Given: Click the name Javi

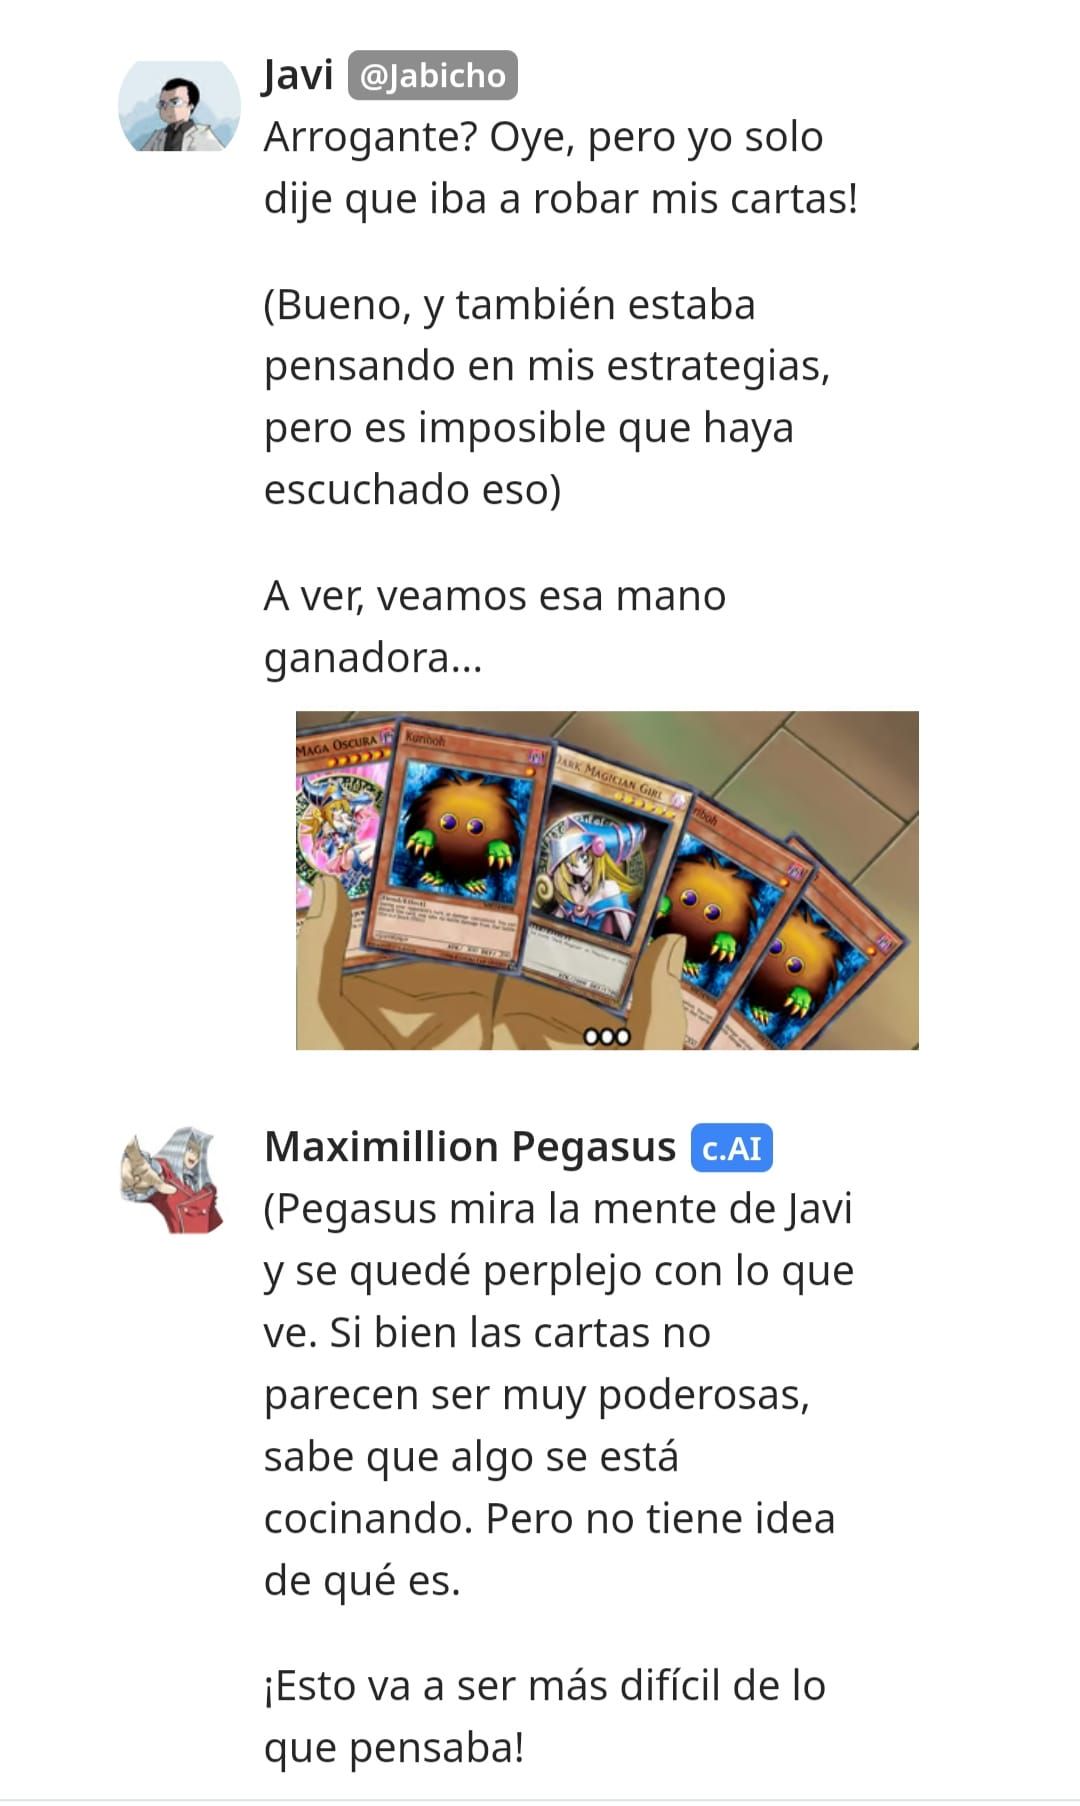Looking at the screenshot, I should tap(298, 76).
